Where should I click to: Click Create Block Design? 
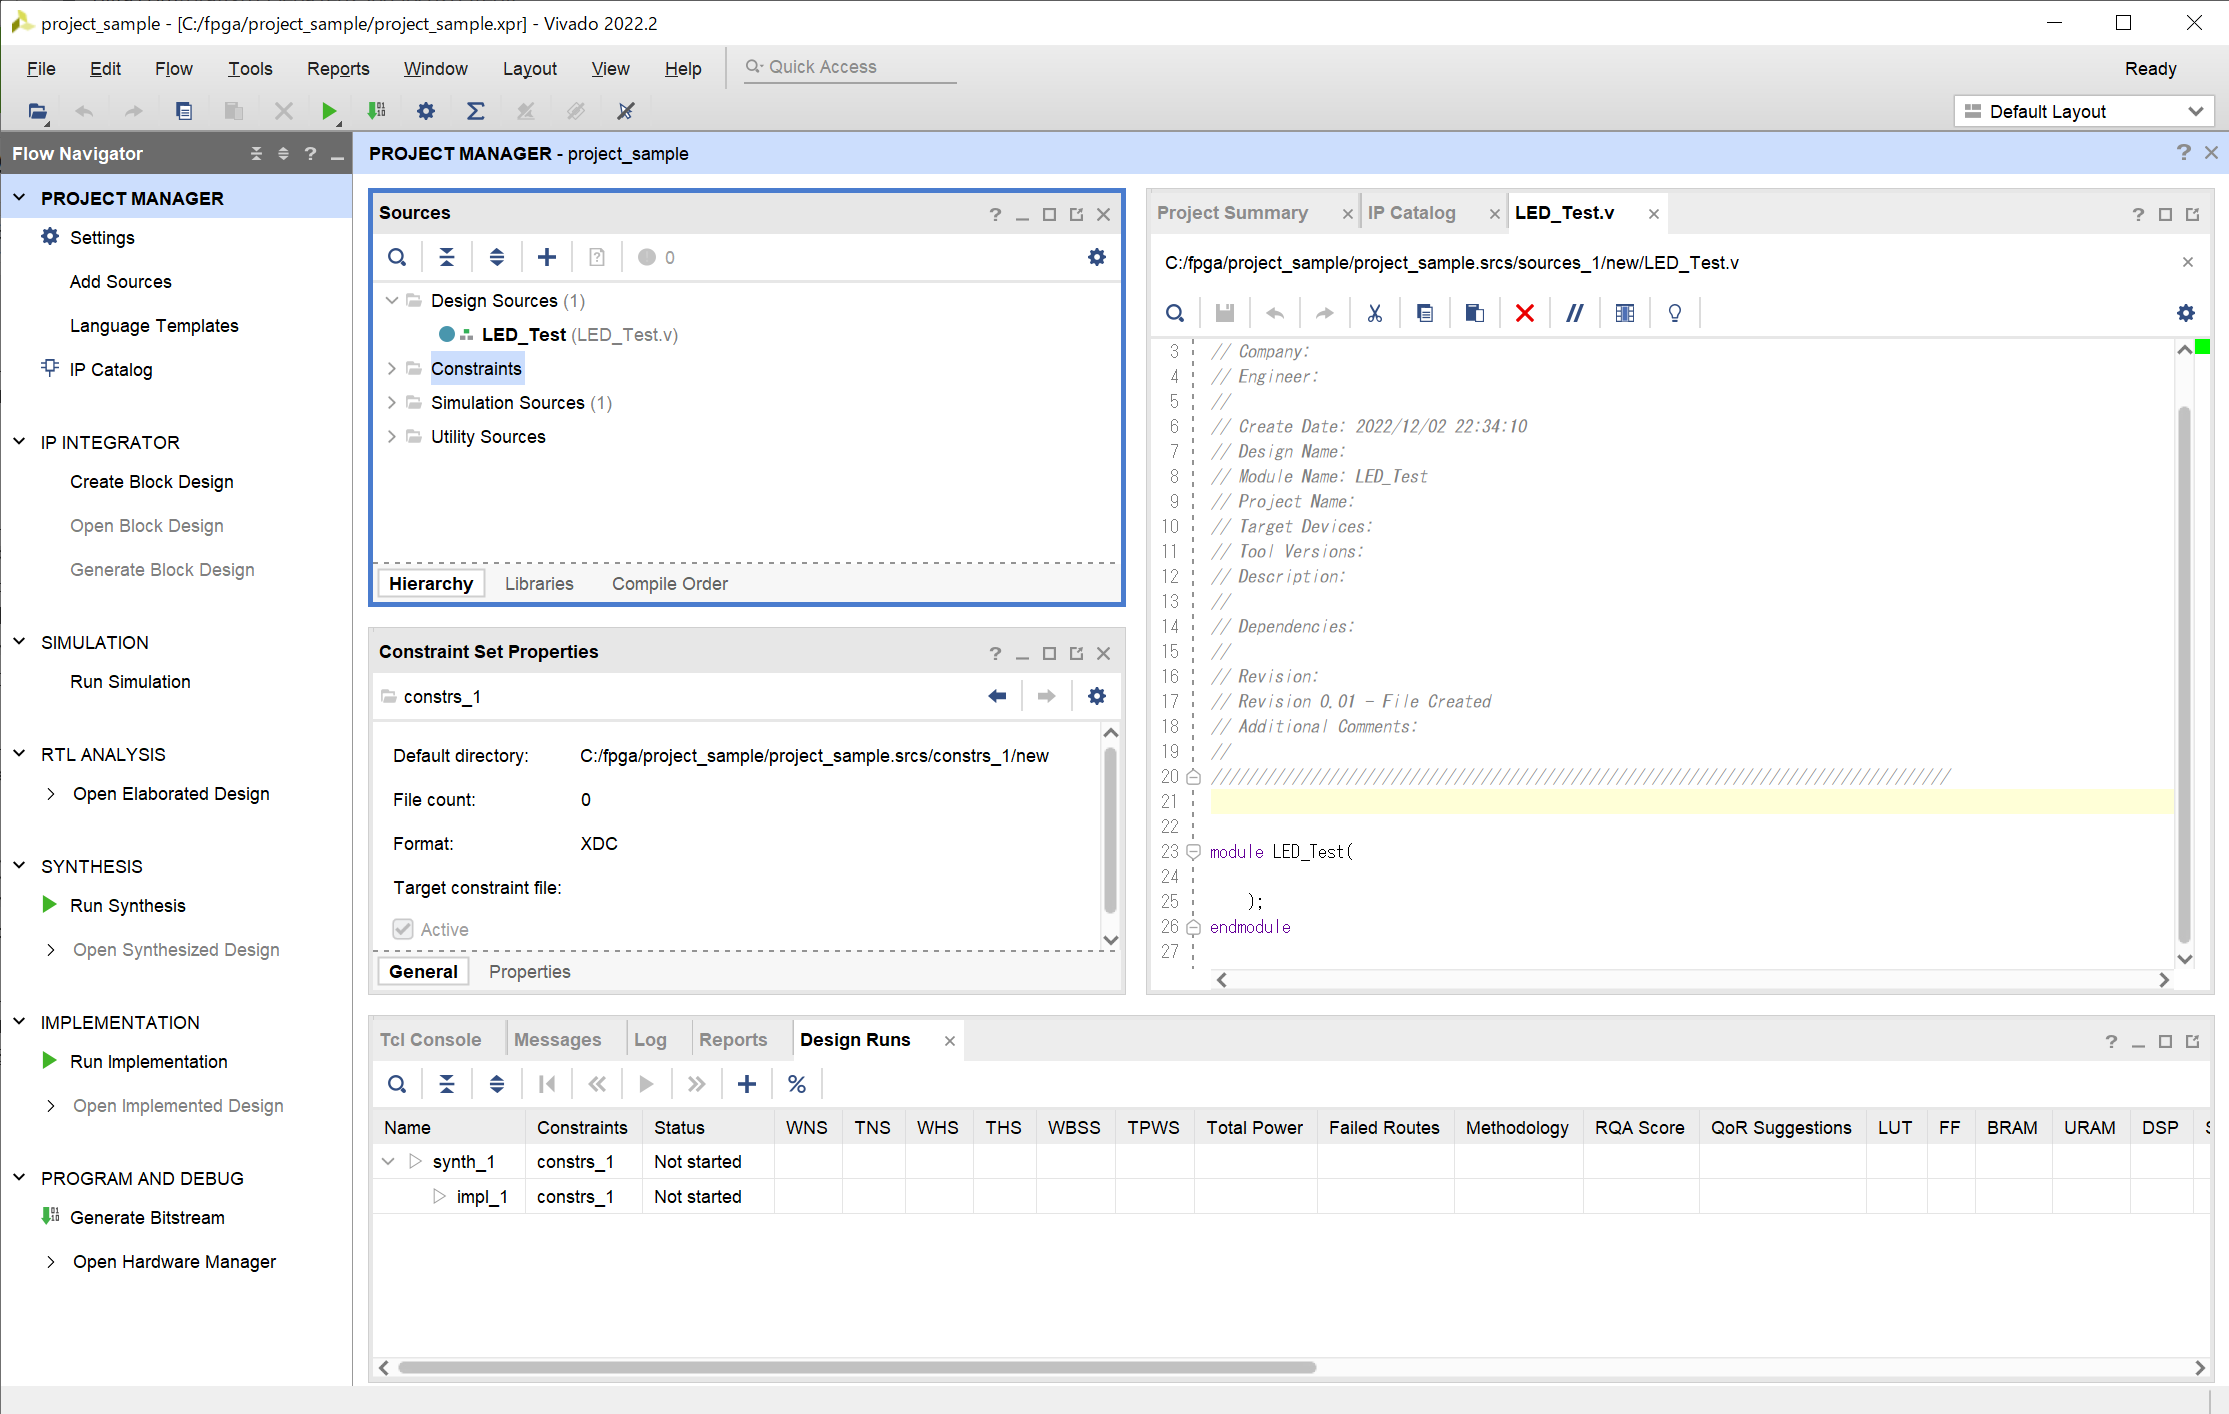tap(151, 481)
